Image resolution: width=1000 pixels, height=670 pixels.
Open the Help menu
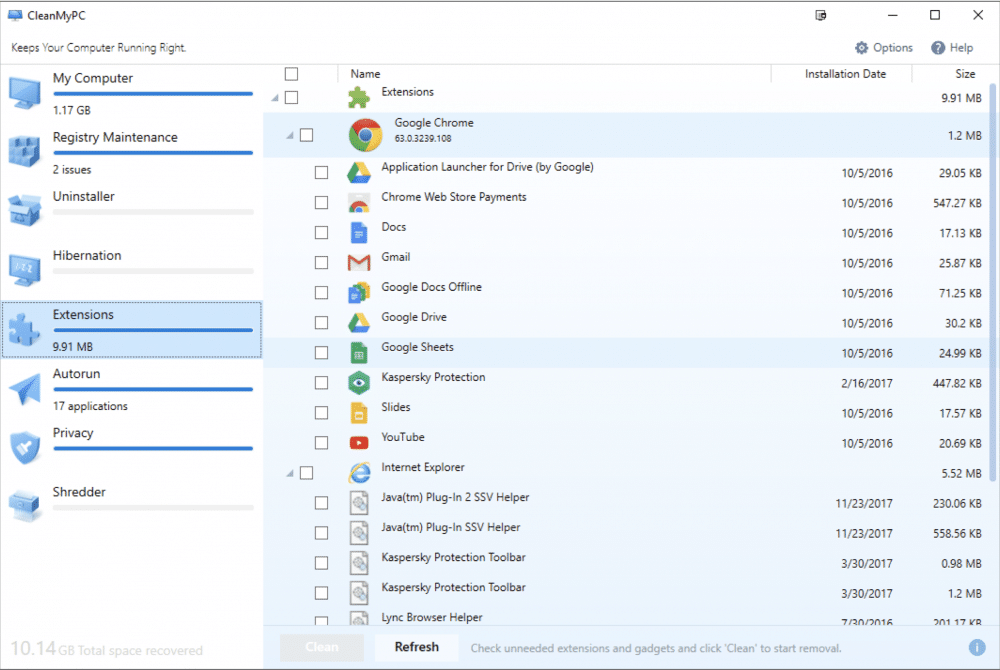[x=953, y=47]
